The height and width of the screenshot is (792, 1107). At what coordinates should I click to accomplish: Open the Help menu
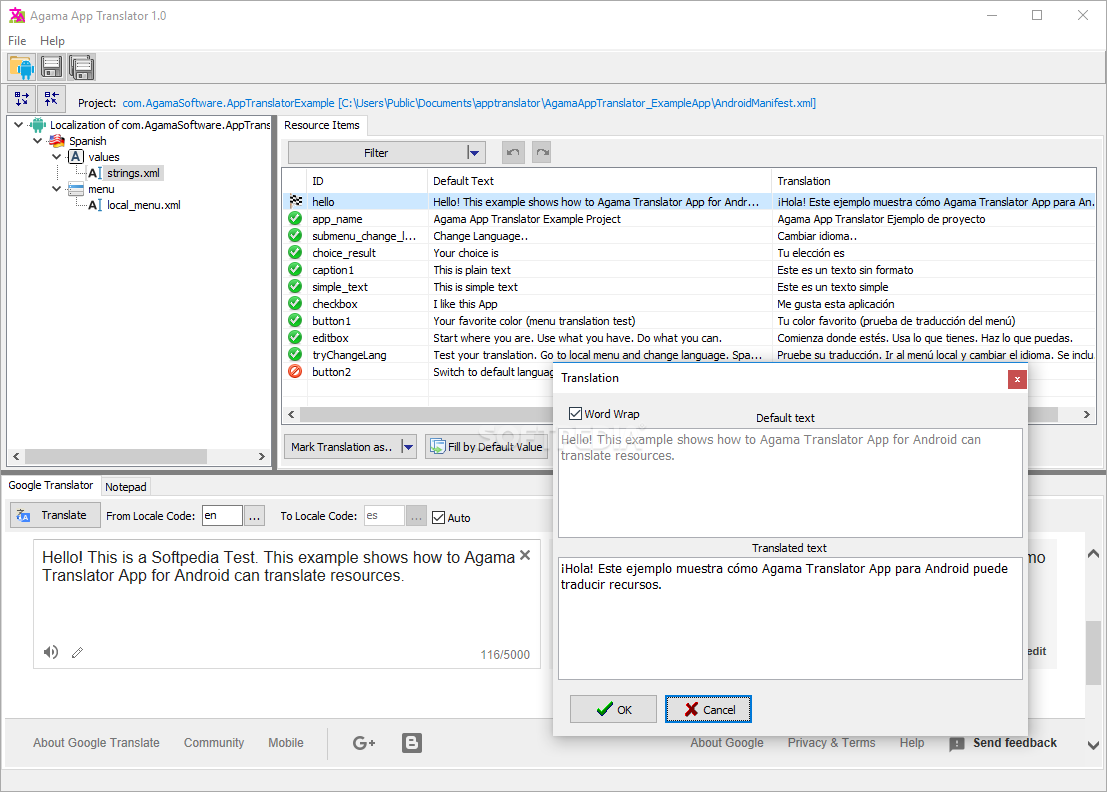tap(52, 41)
